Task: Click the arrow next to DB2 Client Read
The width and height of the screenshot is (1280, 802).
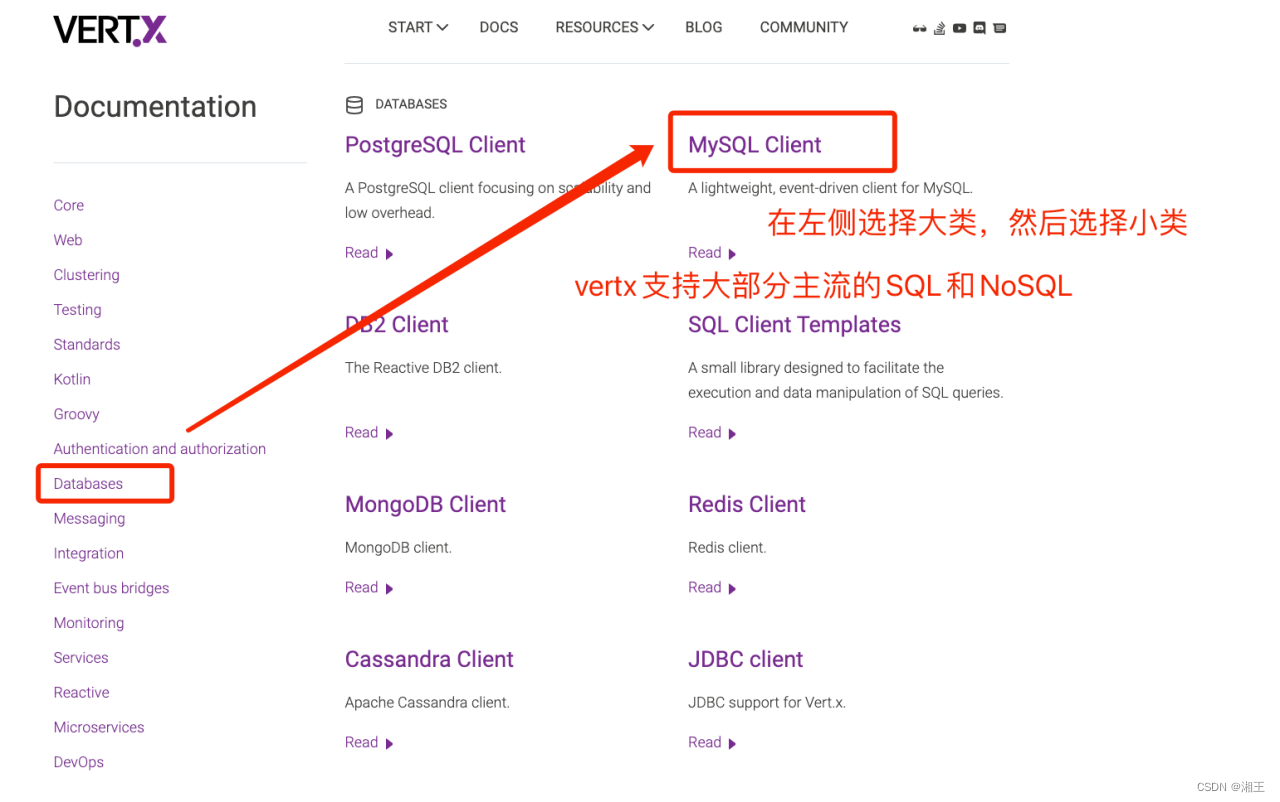Action: (x=389, y=434)
